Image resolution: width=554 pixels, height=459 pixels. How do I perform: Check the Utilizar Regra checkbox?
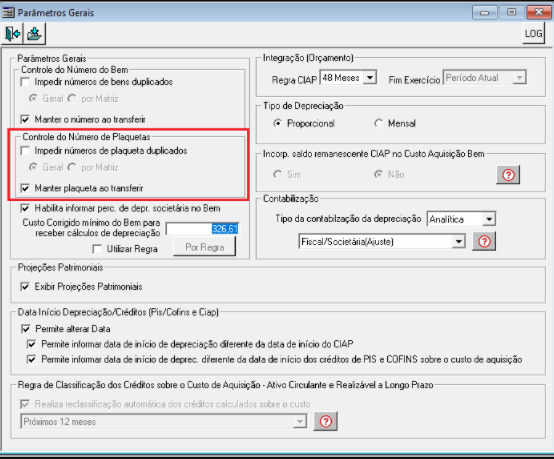97,249
